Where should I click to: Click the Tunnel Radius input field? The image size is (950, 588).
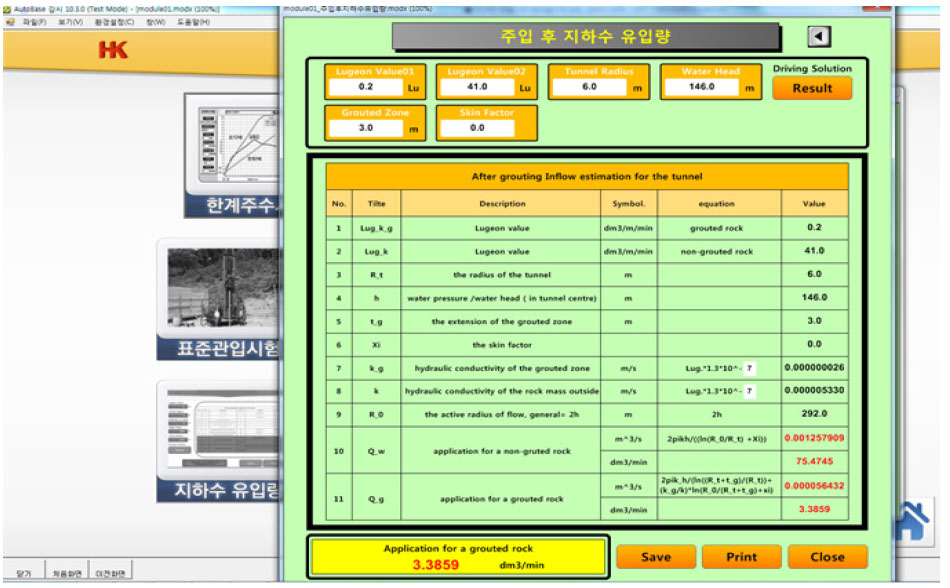click(x=589, y=87)
